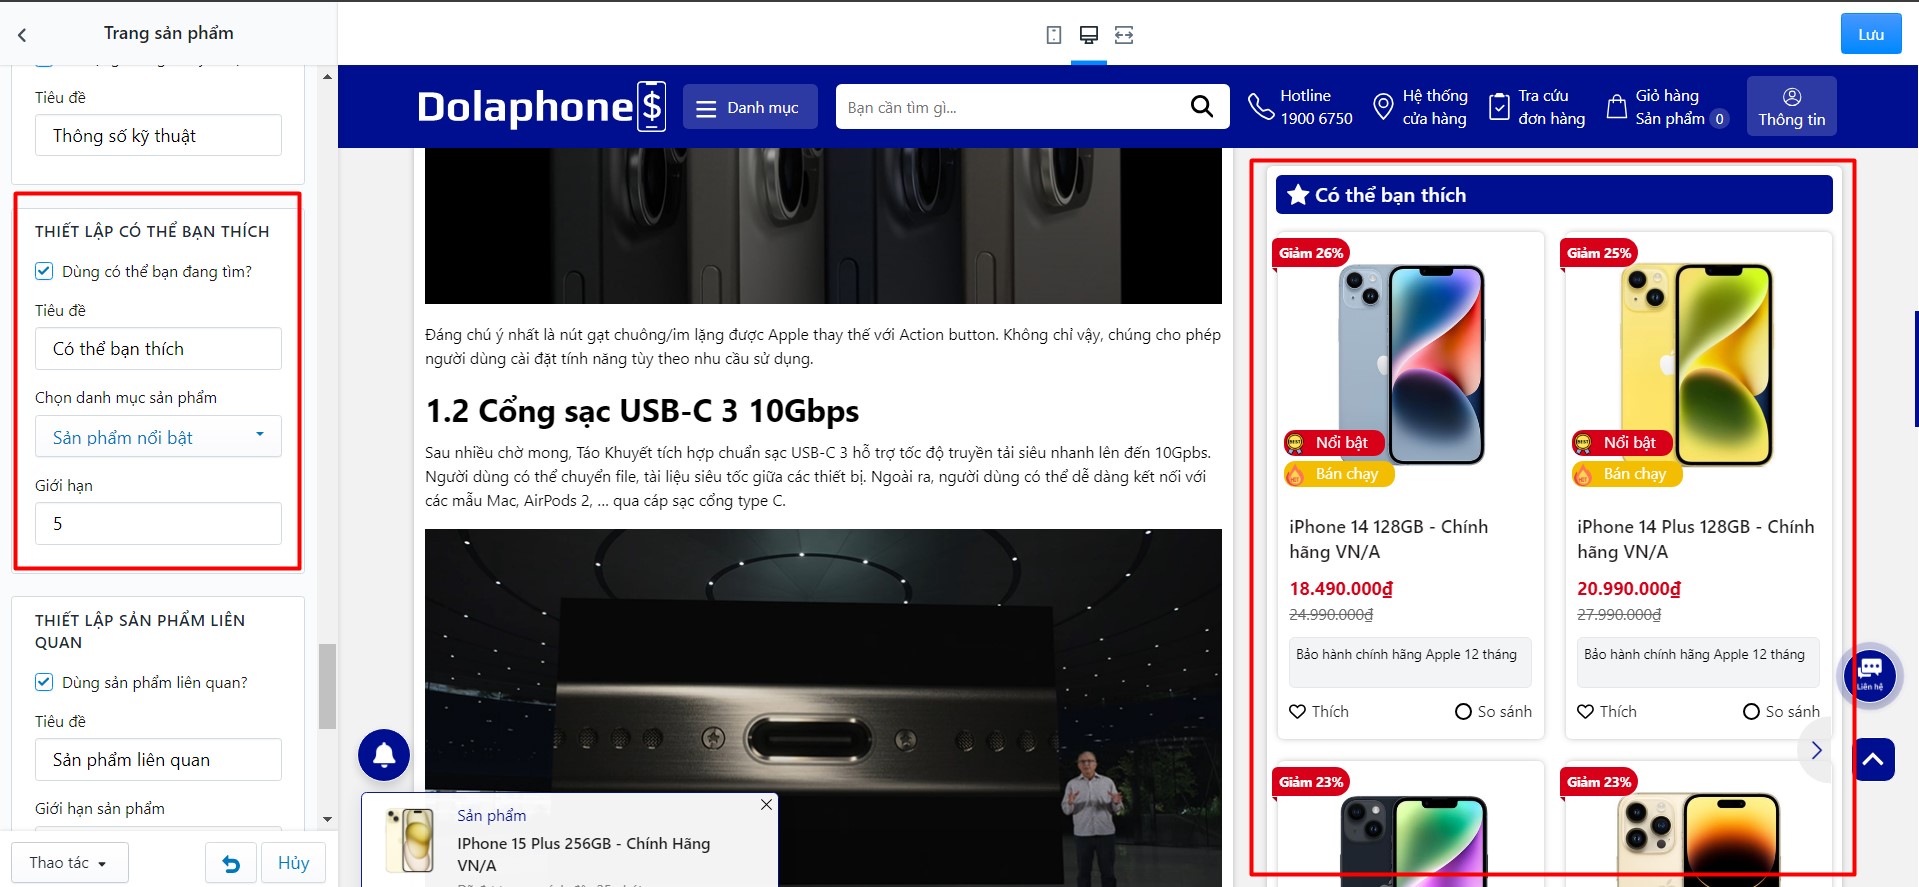Edit the 'Sản phẩm liên quan' title field

coord(158,759)
